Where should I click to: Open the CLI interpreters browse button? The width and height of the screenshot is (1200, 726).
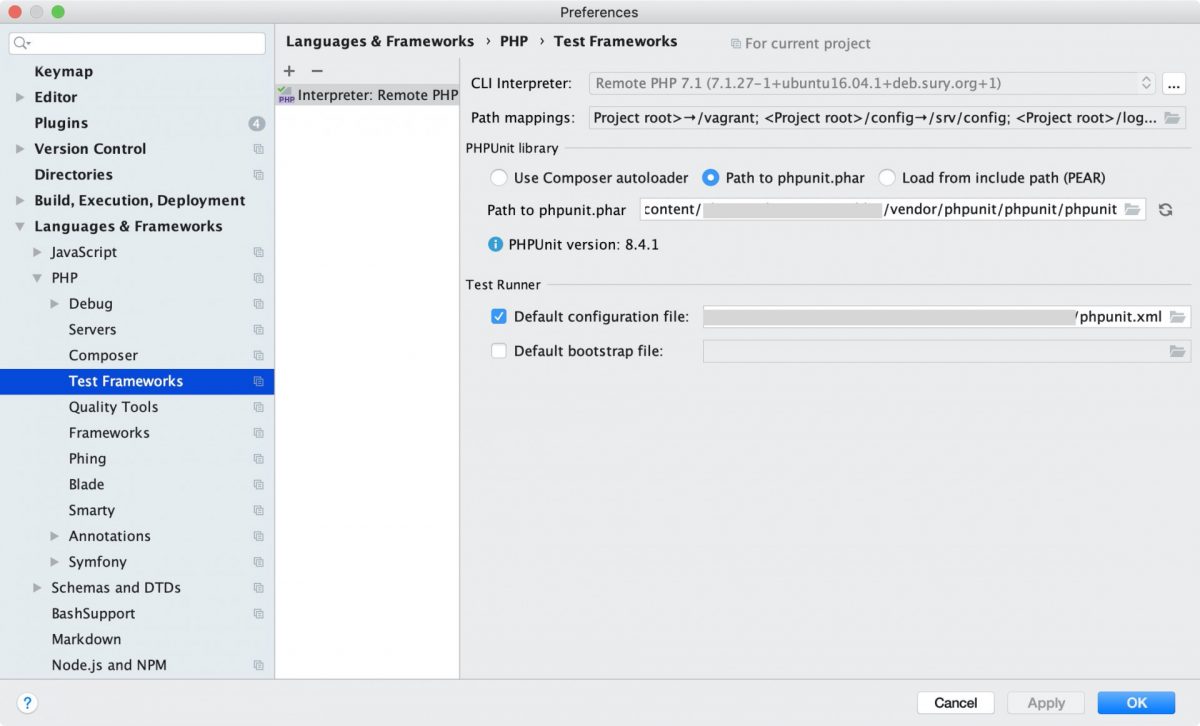(1174, 83)
